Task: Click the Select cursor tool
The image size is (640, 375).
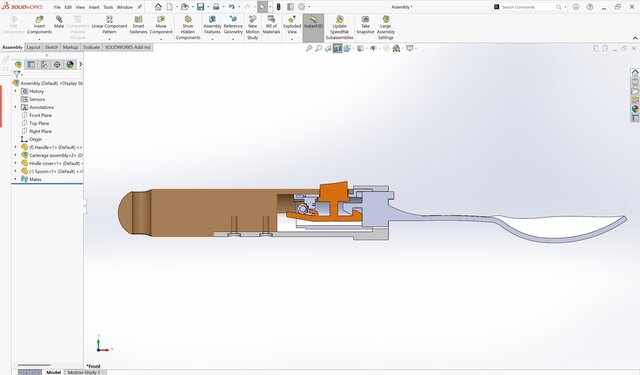Action: (x=262, y=7)
